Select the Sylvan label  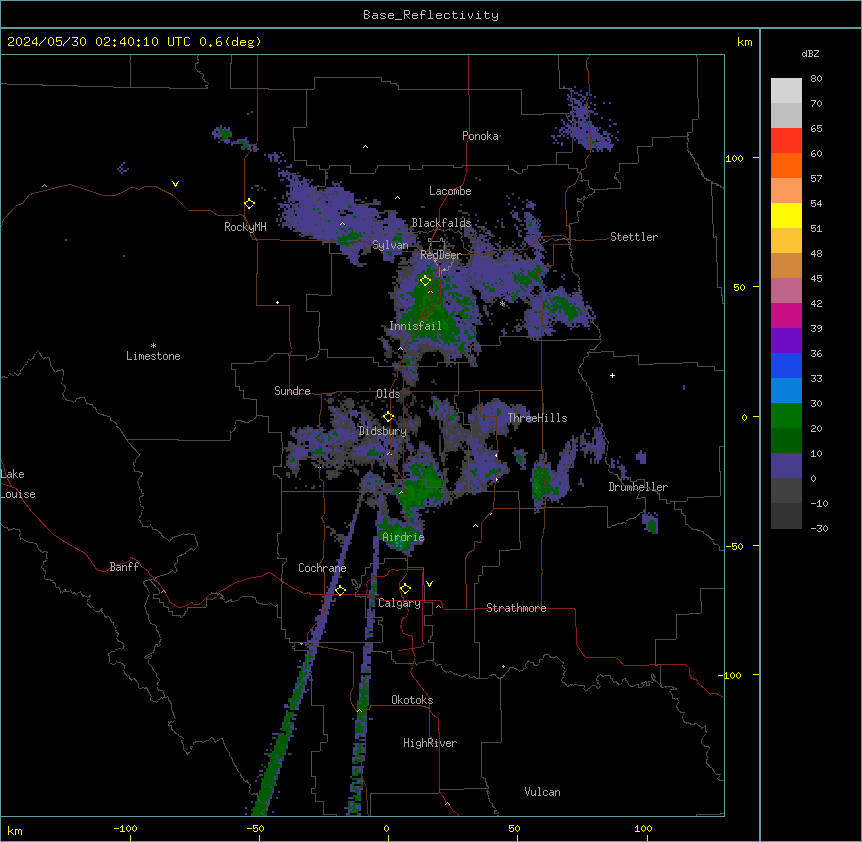click(x=390, y=245)
